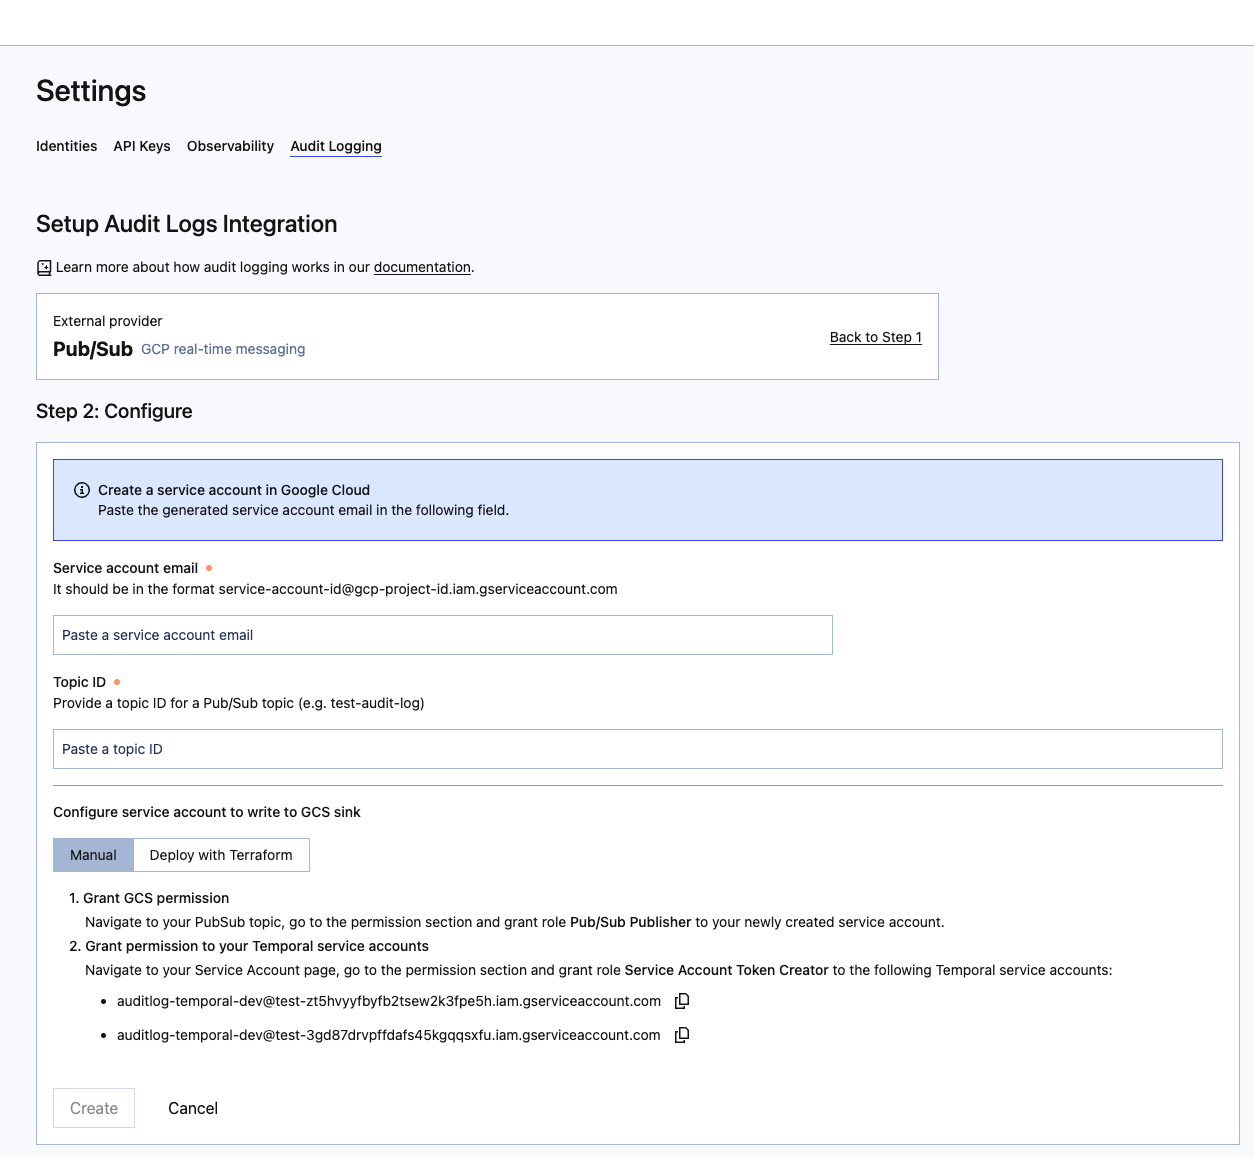Click the info icon in the Google Cloud notice
The height and width of the screenshot is (1157, 1254).
coord(81,490)
